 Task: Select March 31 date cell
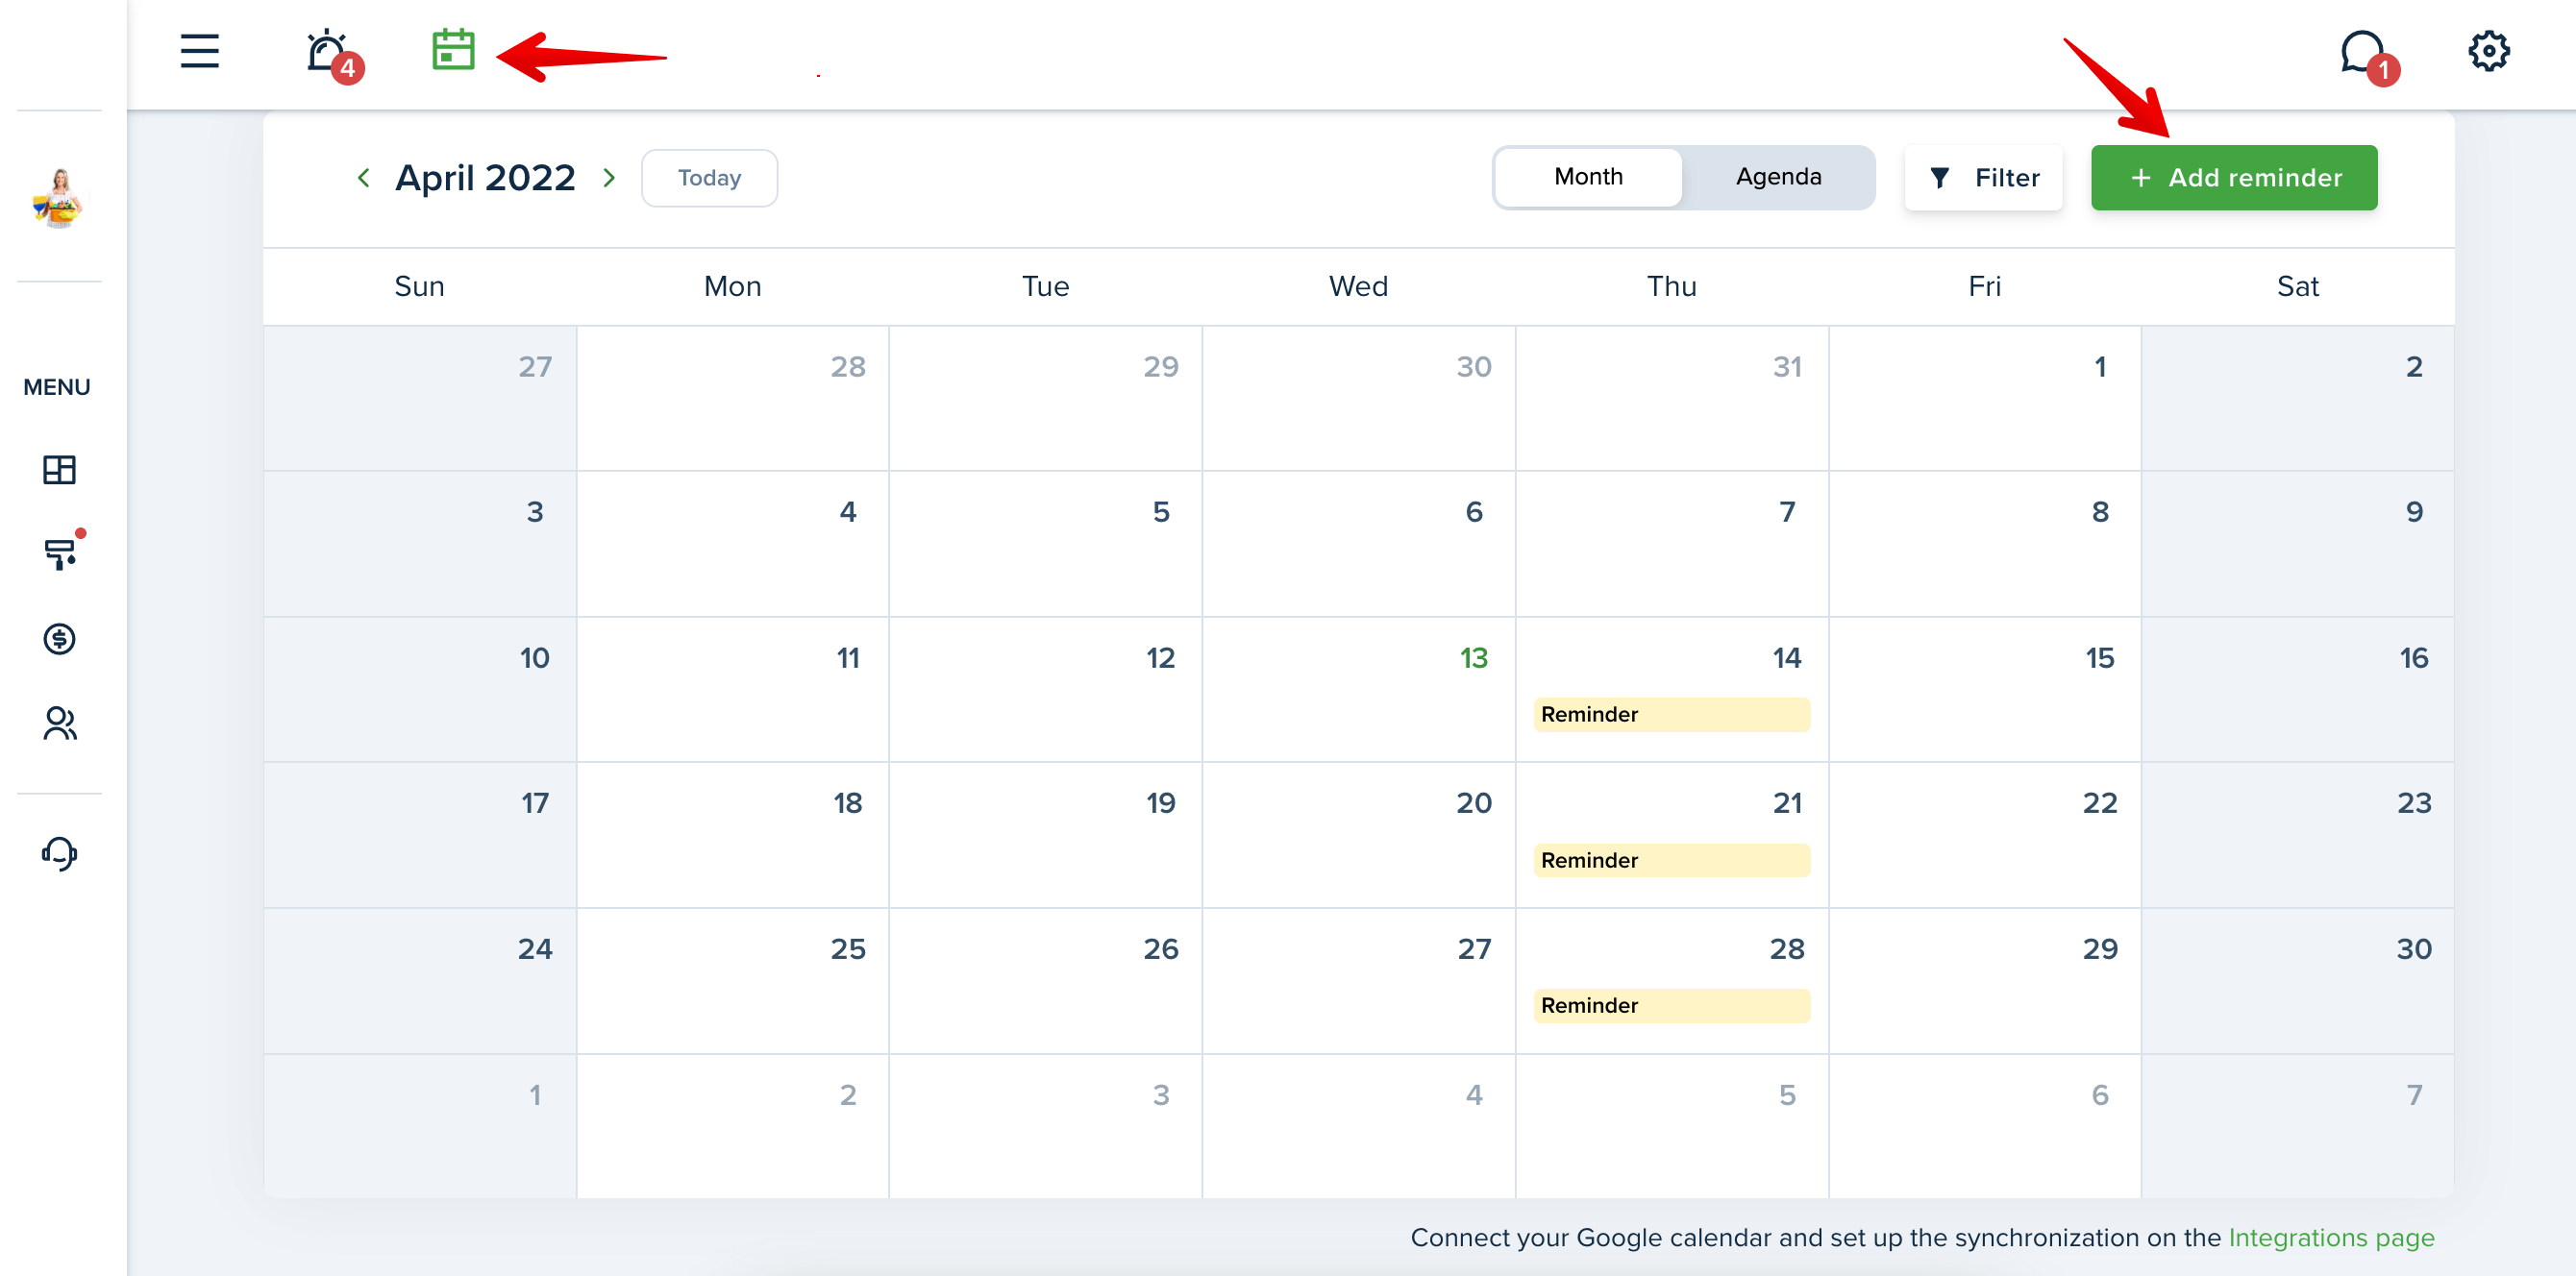(x=1671, y=398)
